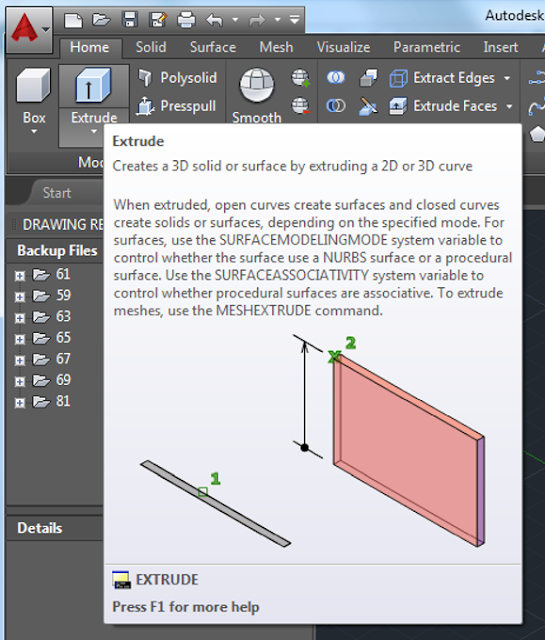545x640 pixels.
Task: Select folder 61 in Backup Files
Action: click(x=52, y=274)
